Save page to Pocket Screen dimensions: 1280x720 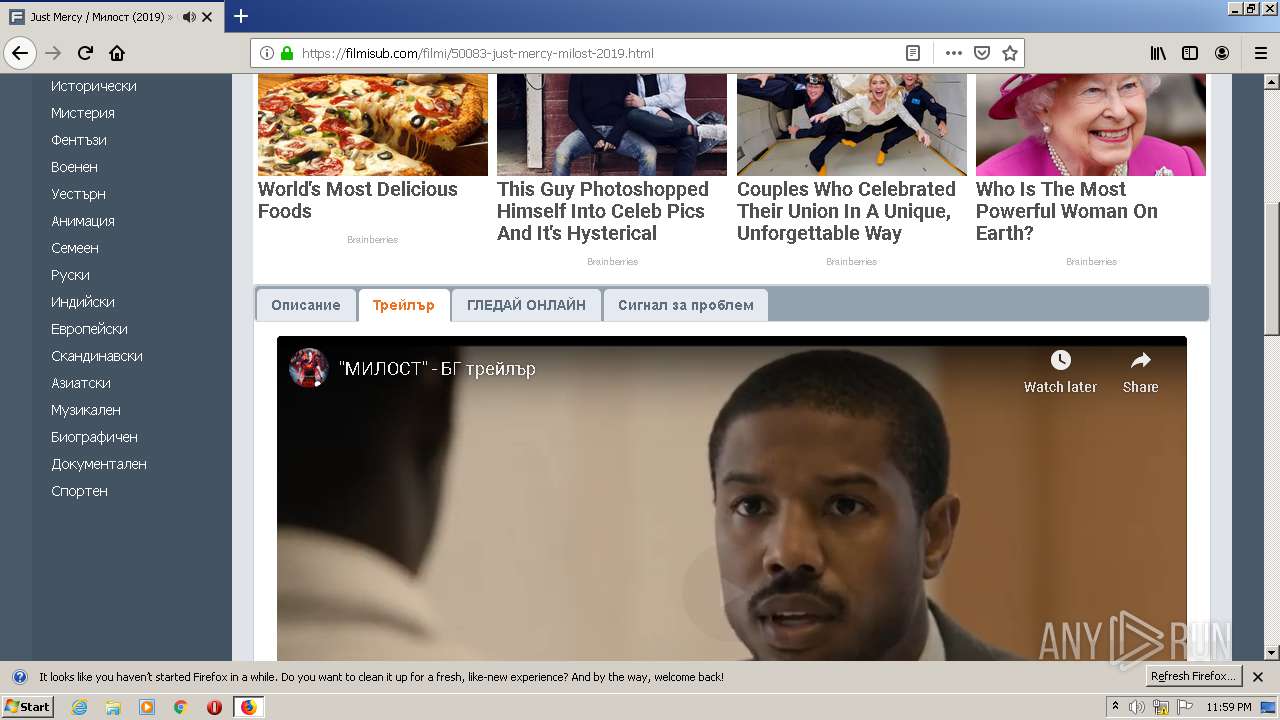click(x=982, y=53)
